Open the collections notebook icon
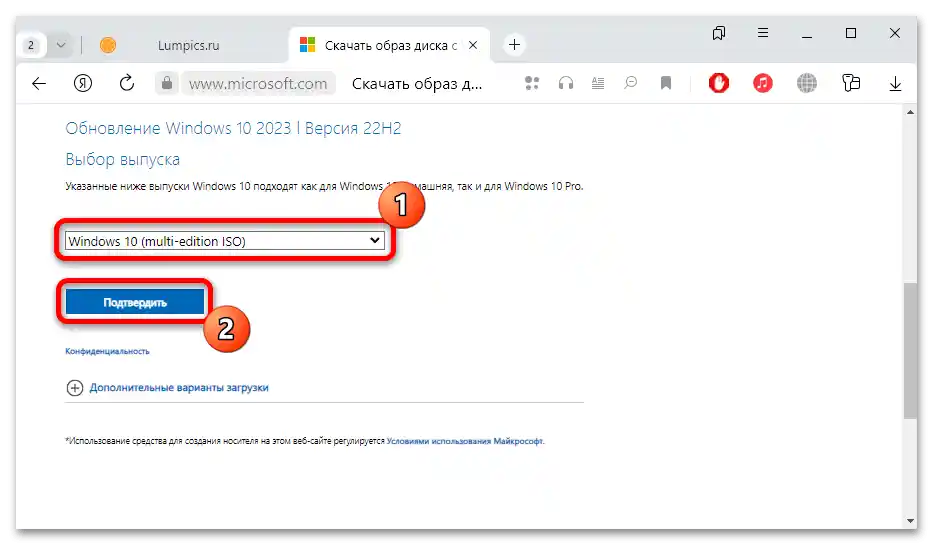Viewport: 933px width, 545px height. (851, 83)
